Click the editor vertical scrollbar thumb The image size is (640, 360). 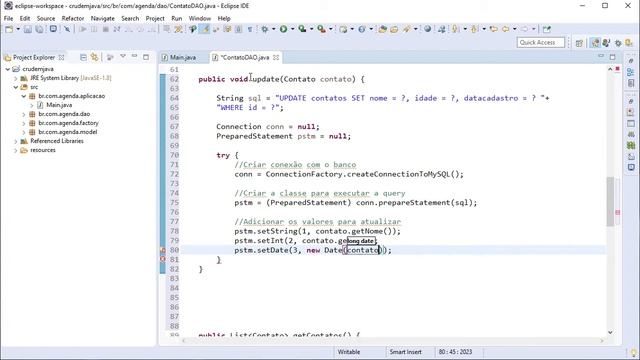pos(610,201)
